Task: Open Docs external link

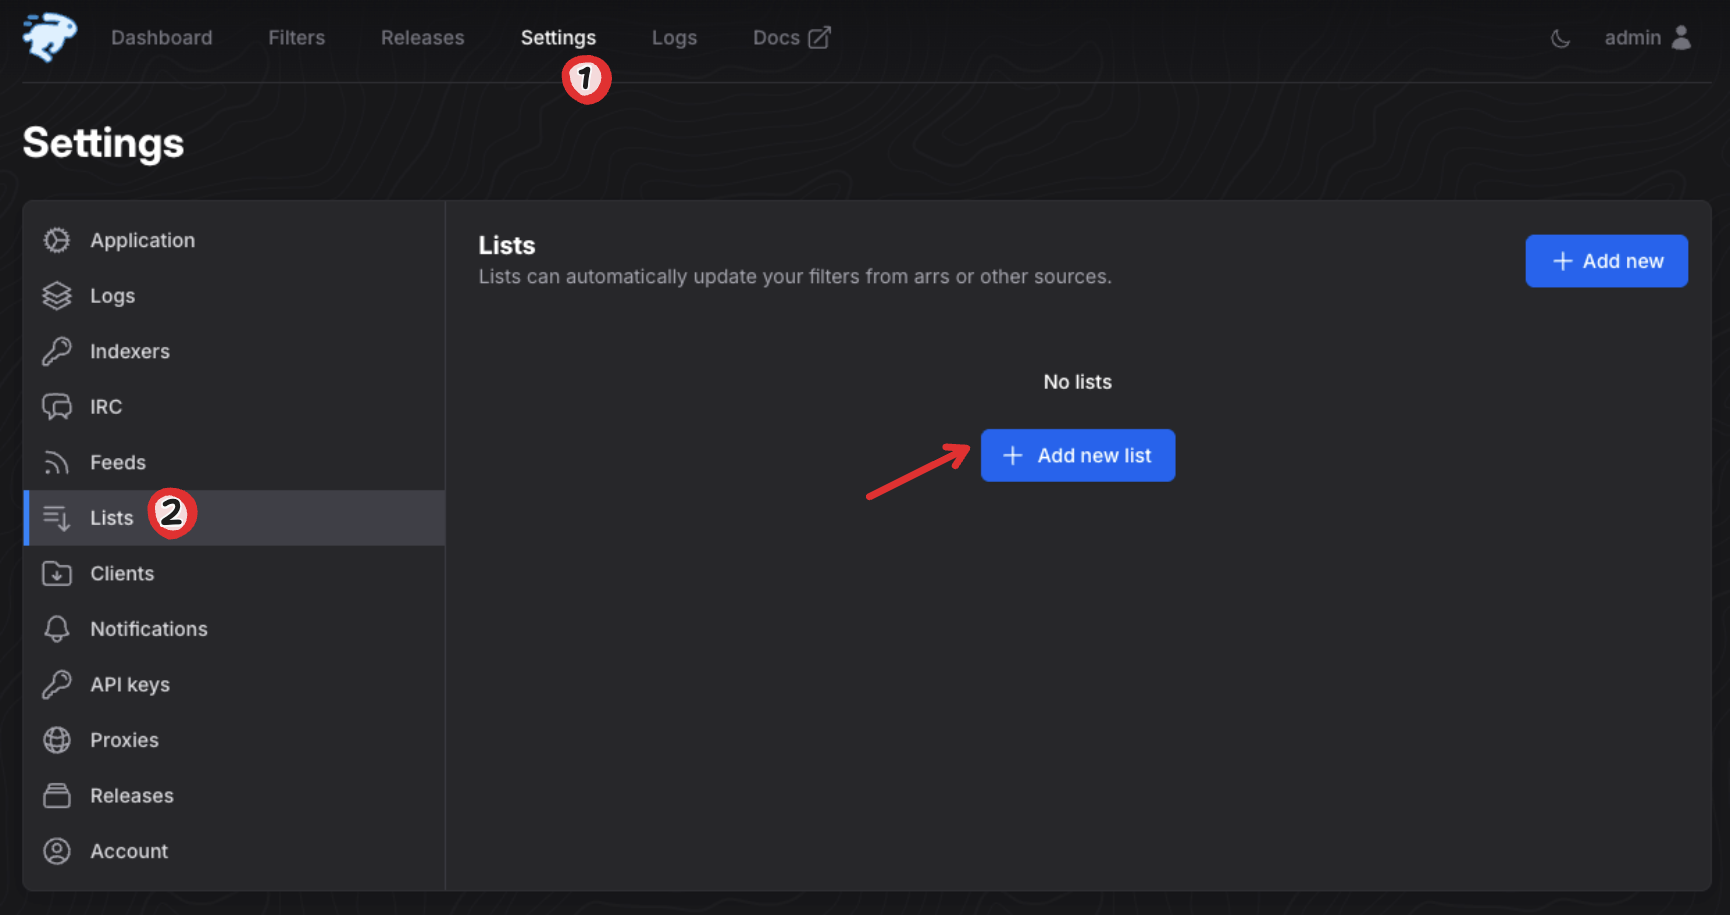Action: pos(791,38)
